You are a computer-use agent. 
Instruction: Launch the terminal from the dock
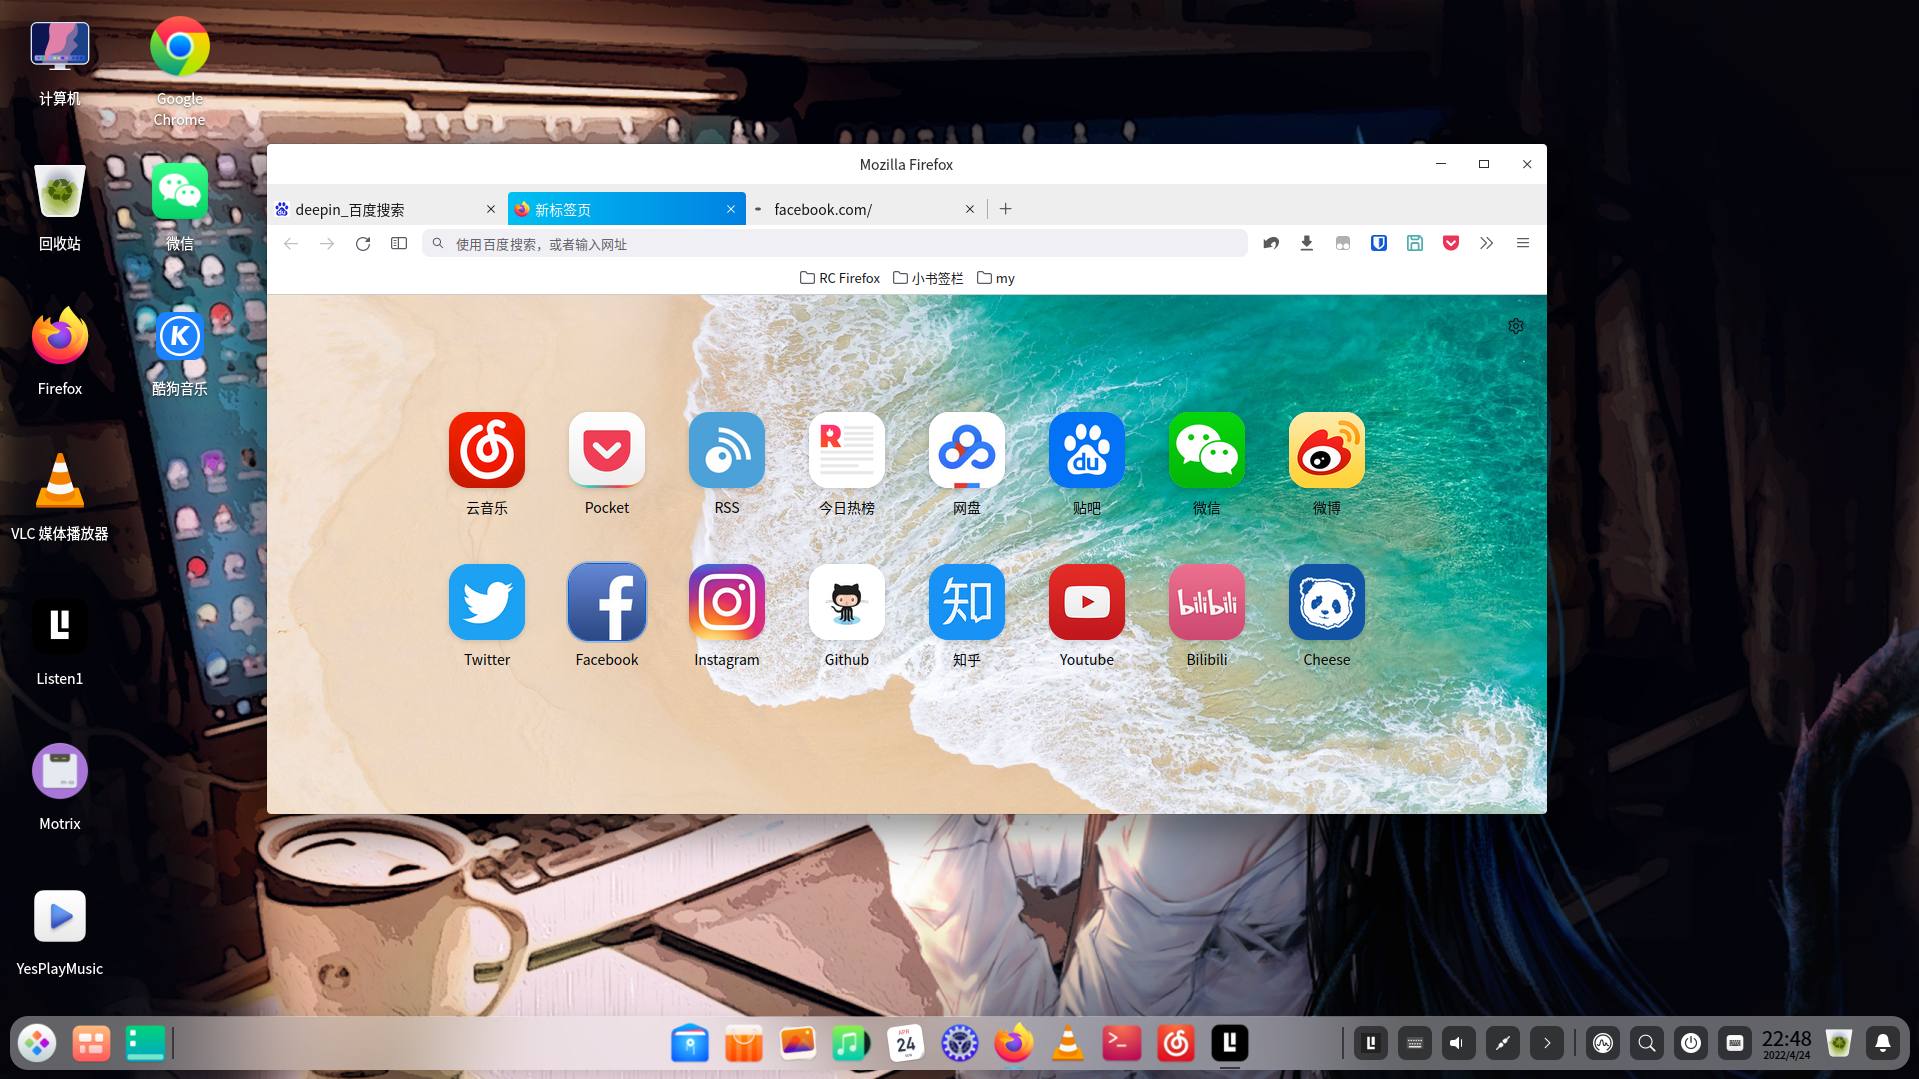(1122, 1044)
